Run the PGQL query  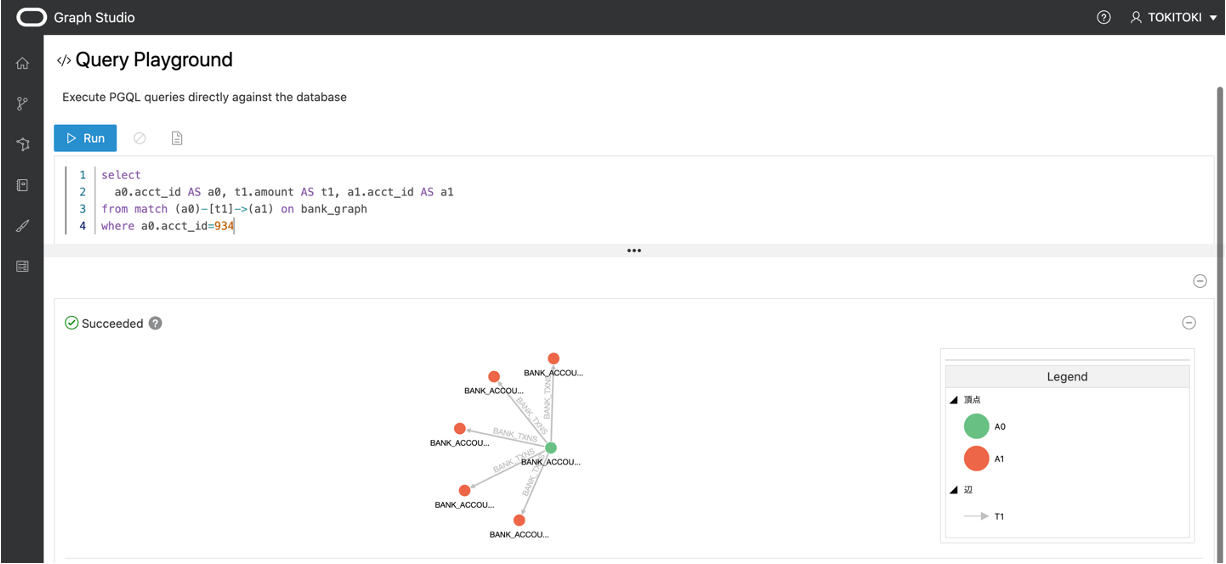coord(85,138)
